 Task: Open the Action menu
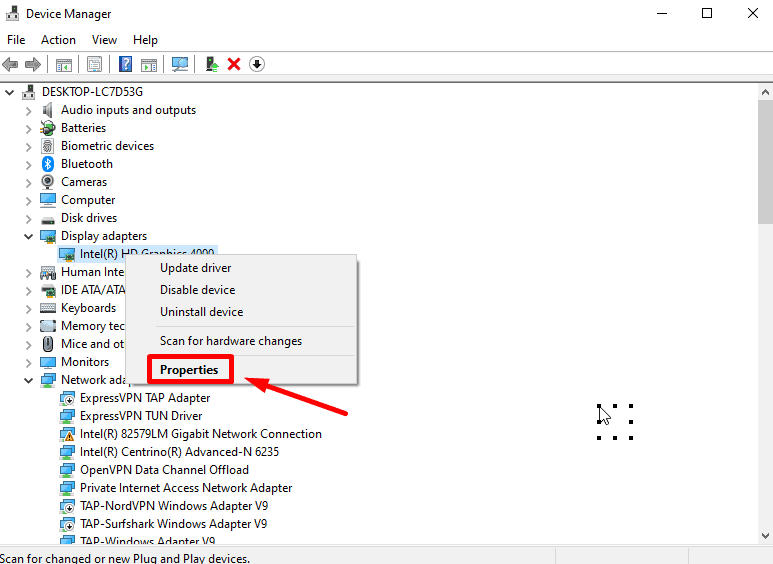tap(58, 40)
